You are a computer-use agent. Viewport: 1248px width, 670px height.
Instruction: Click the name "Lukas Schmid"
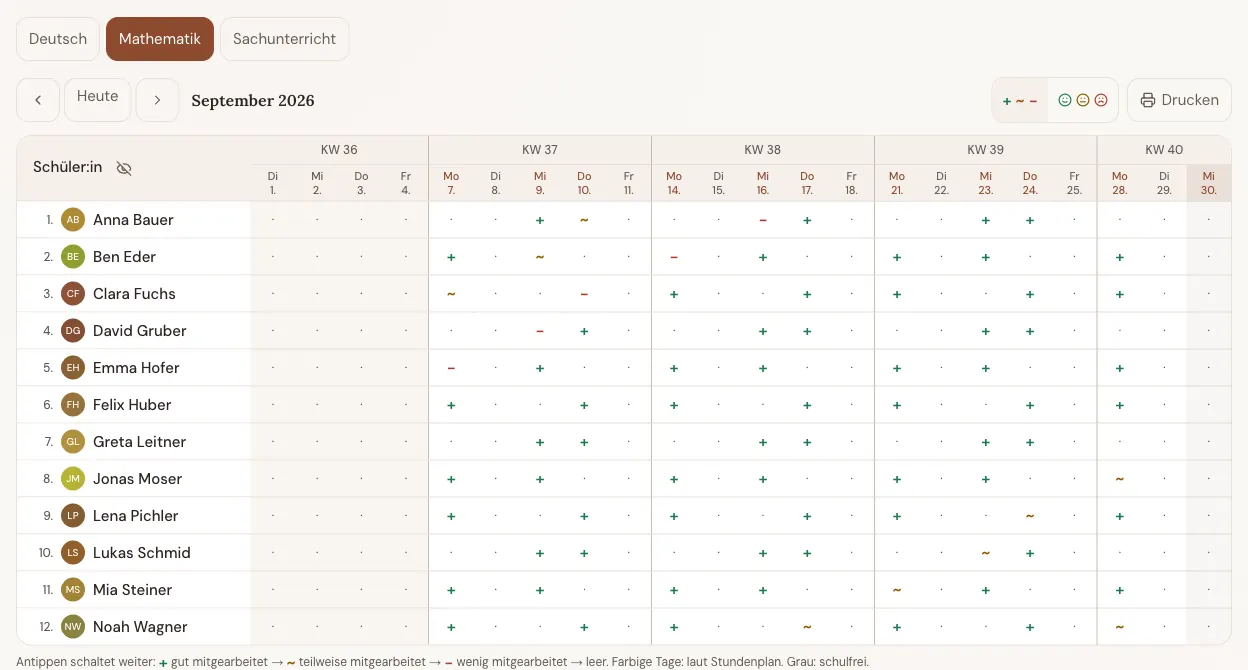(x=142, y=553)
